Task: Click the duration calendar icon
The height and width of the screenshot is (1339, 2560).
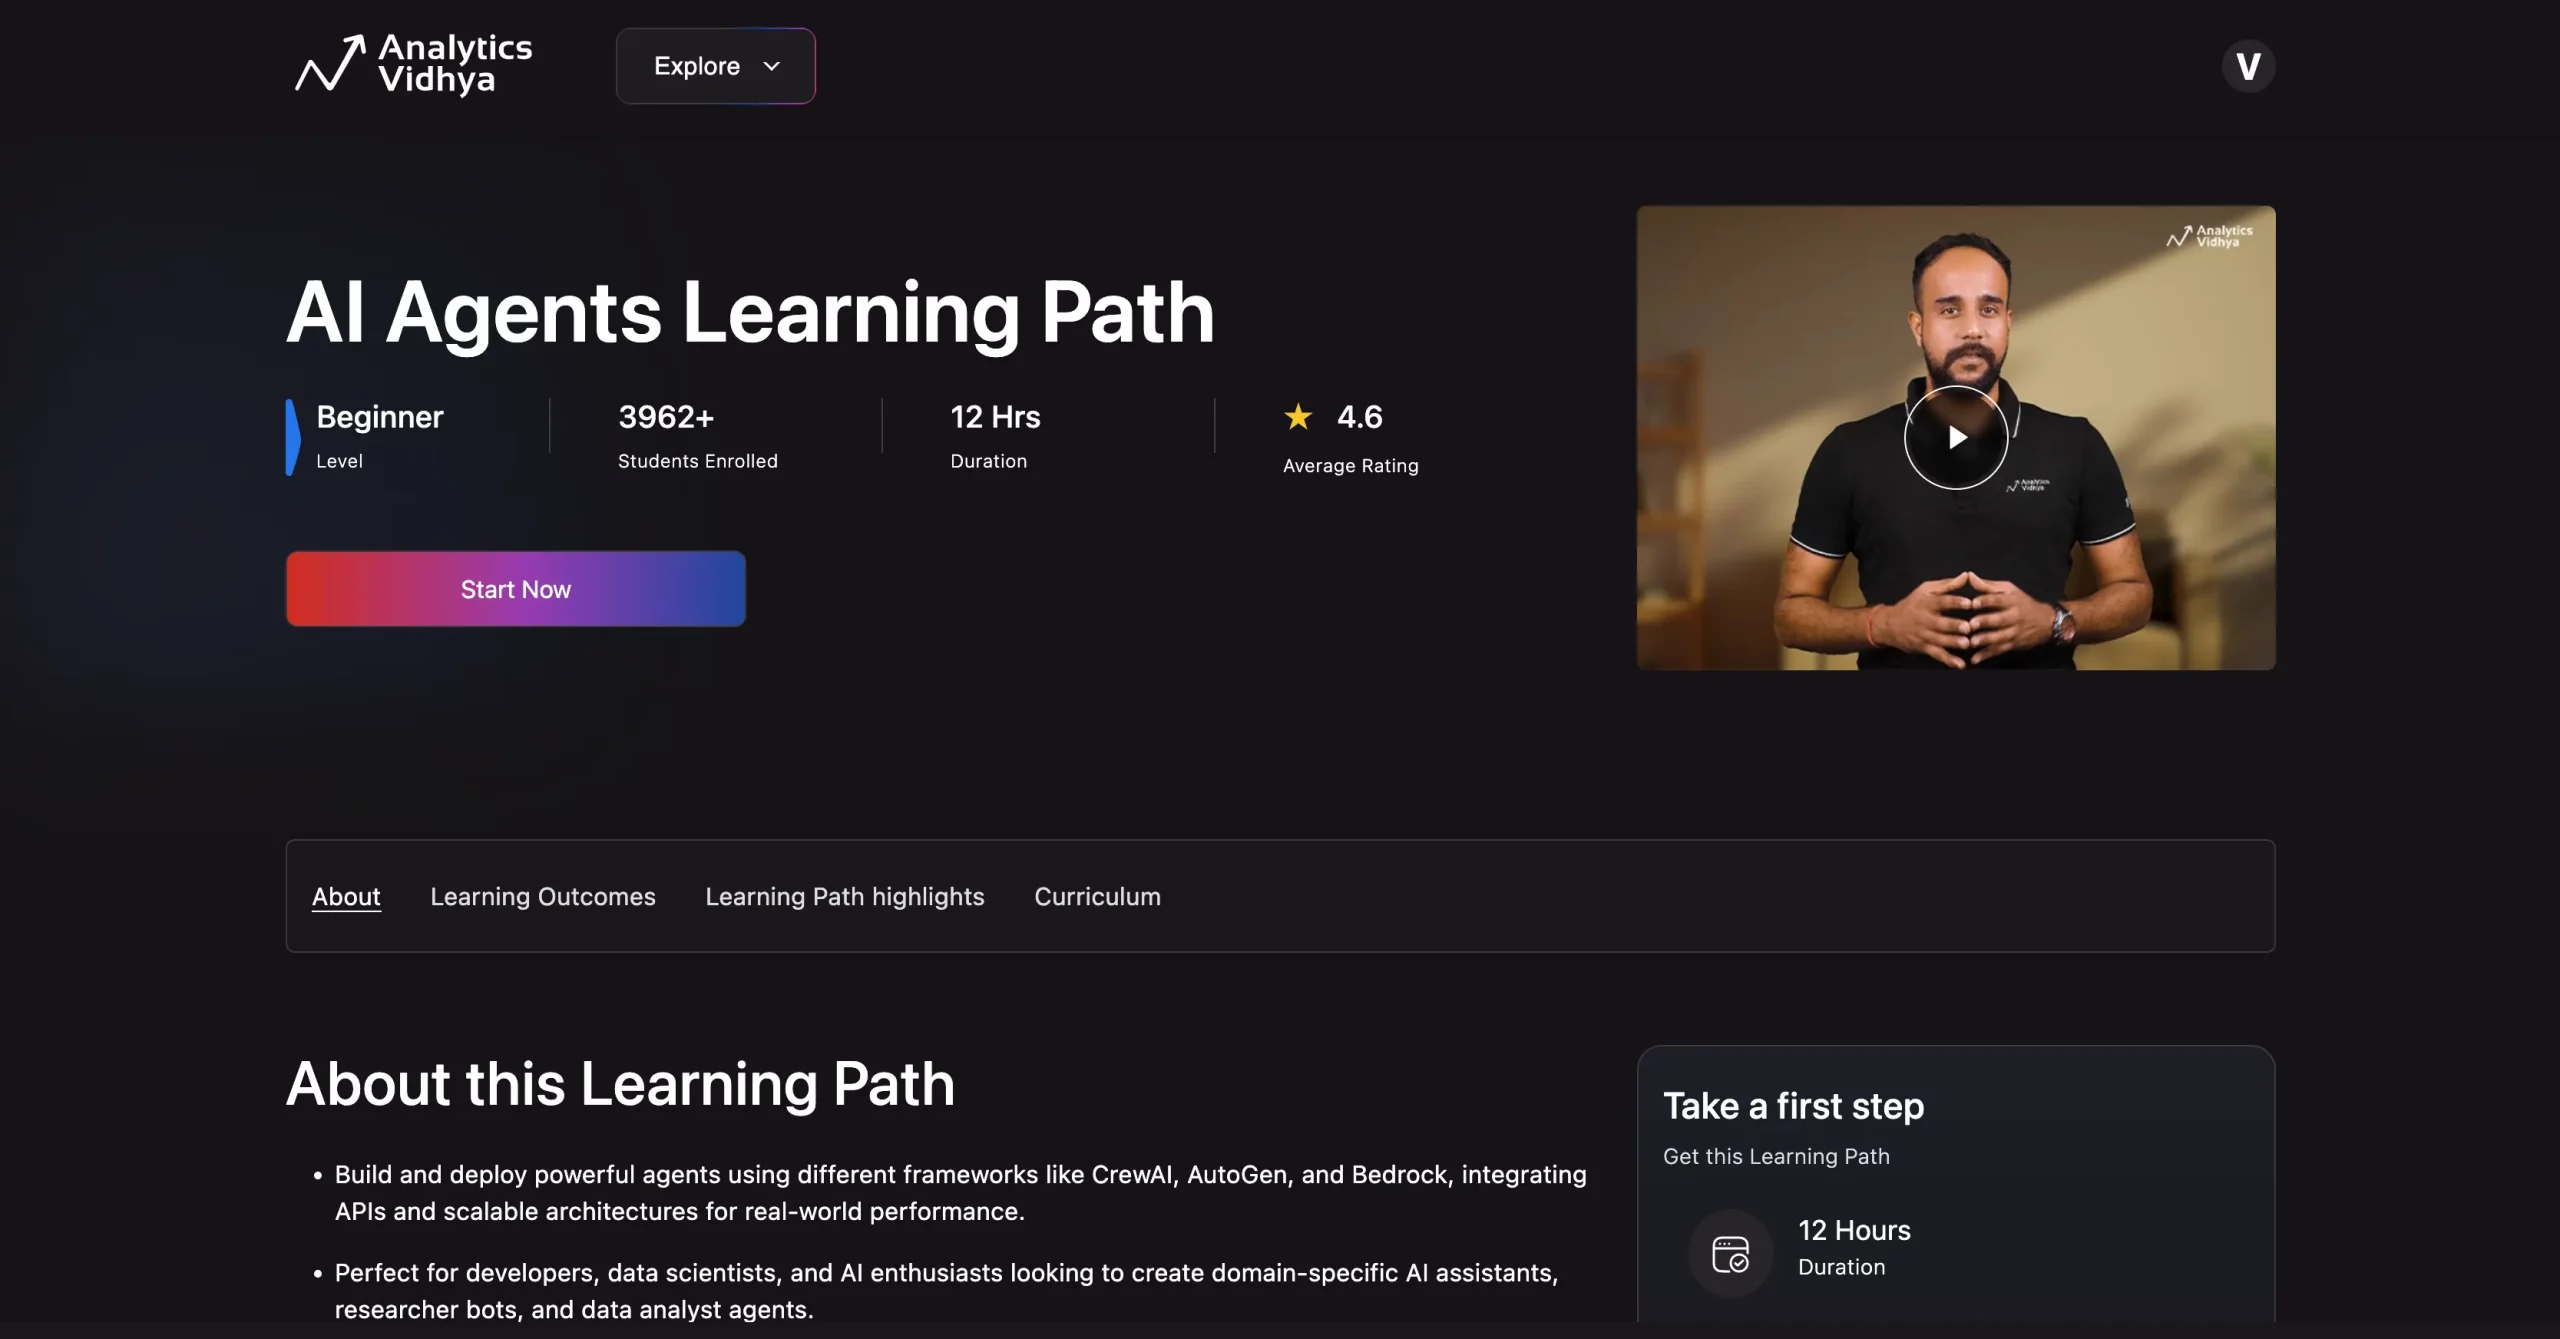Action: click(1730, 1254)
